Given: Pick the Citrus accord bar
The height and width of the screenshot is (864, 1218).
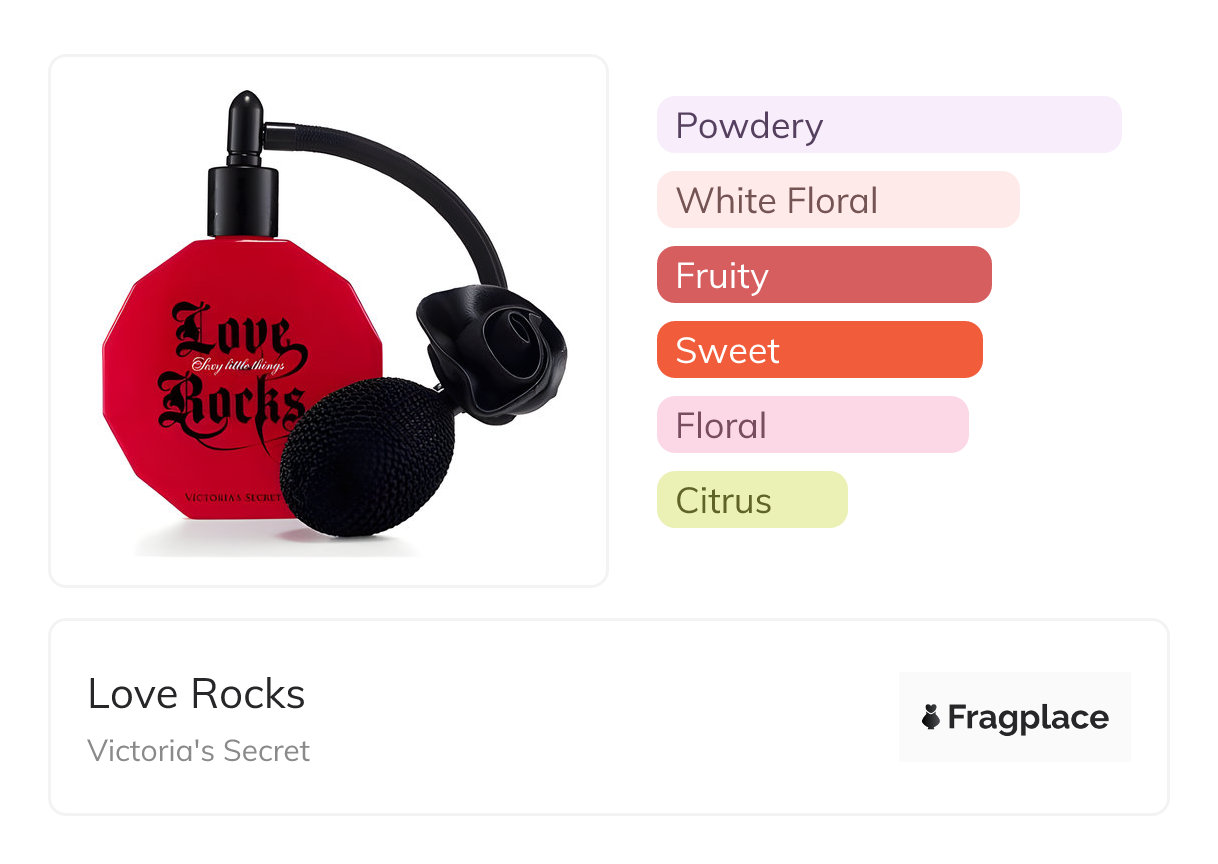Looking at the screenshot, I should pos(752,500).
